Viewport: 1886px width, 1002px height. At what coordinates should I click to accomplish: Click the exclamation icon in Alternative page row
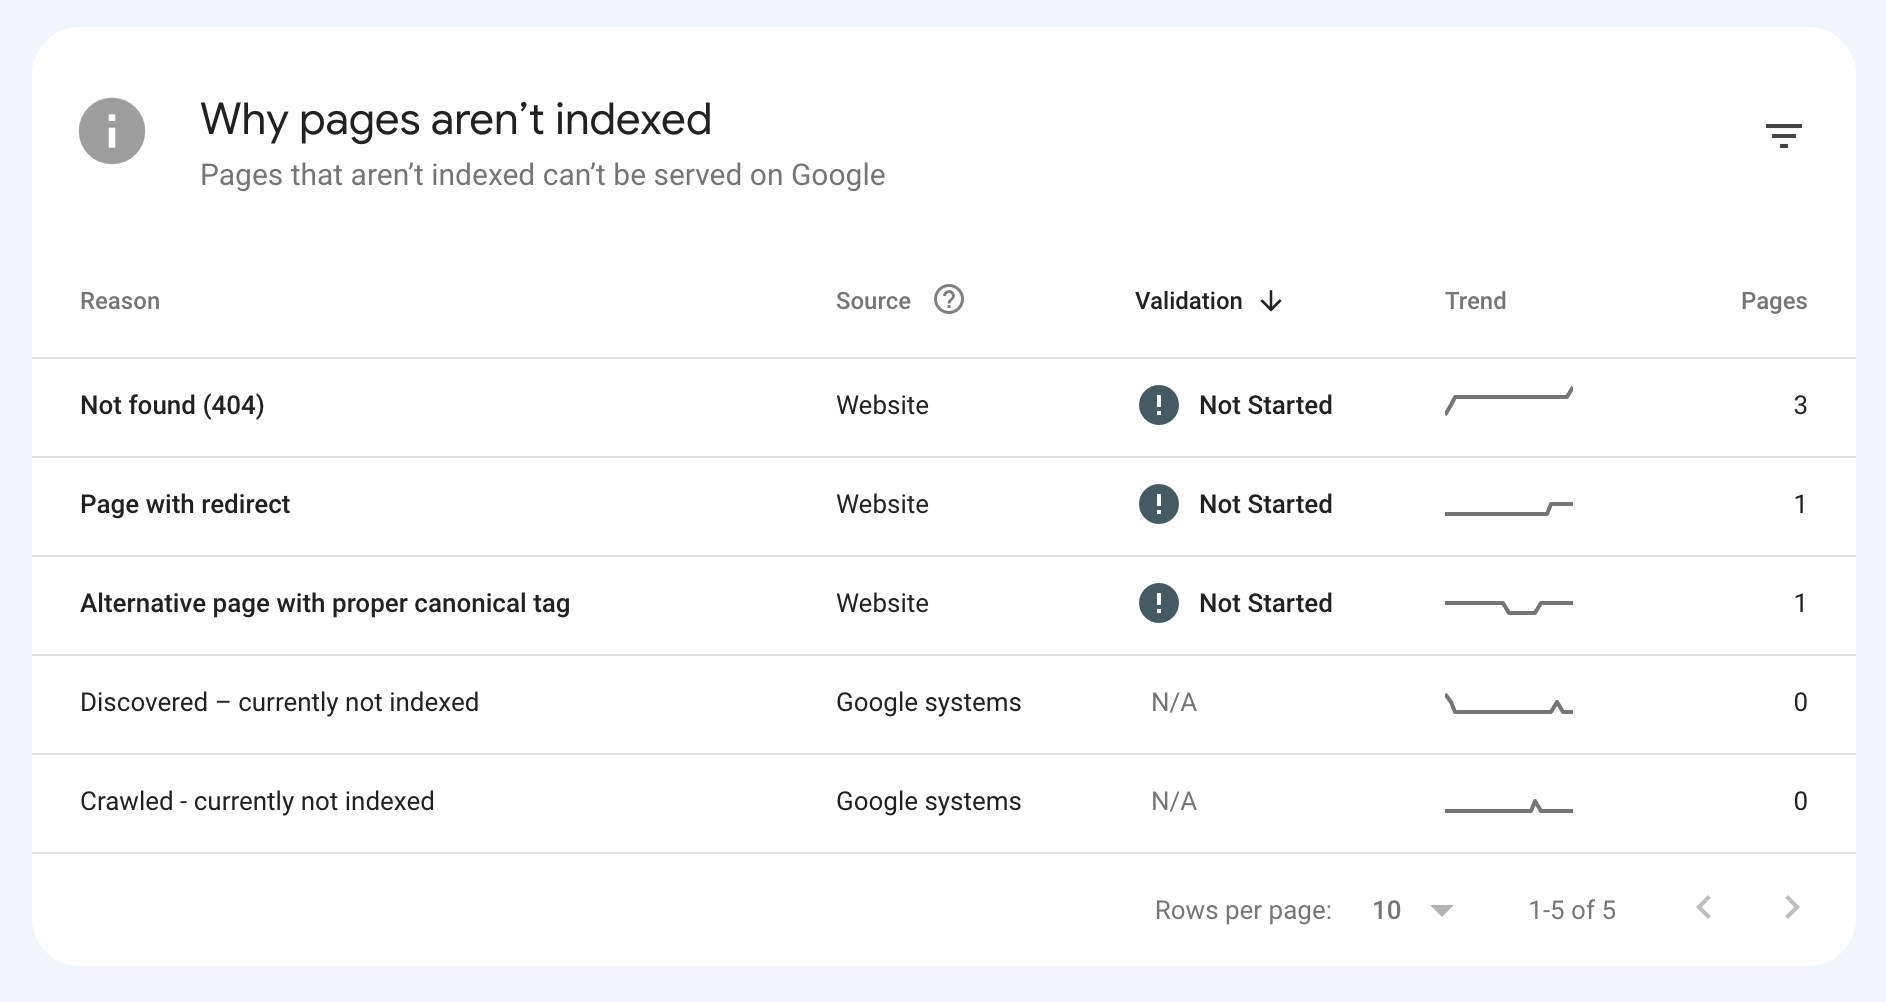pyautogui.click(x=1159, y=603)
